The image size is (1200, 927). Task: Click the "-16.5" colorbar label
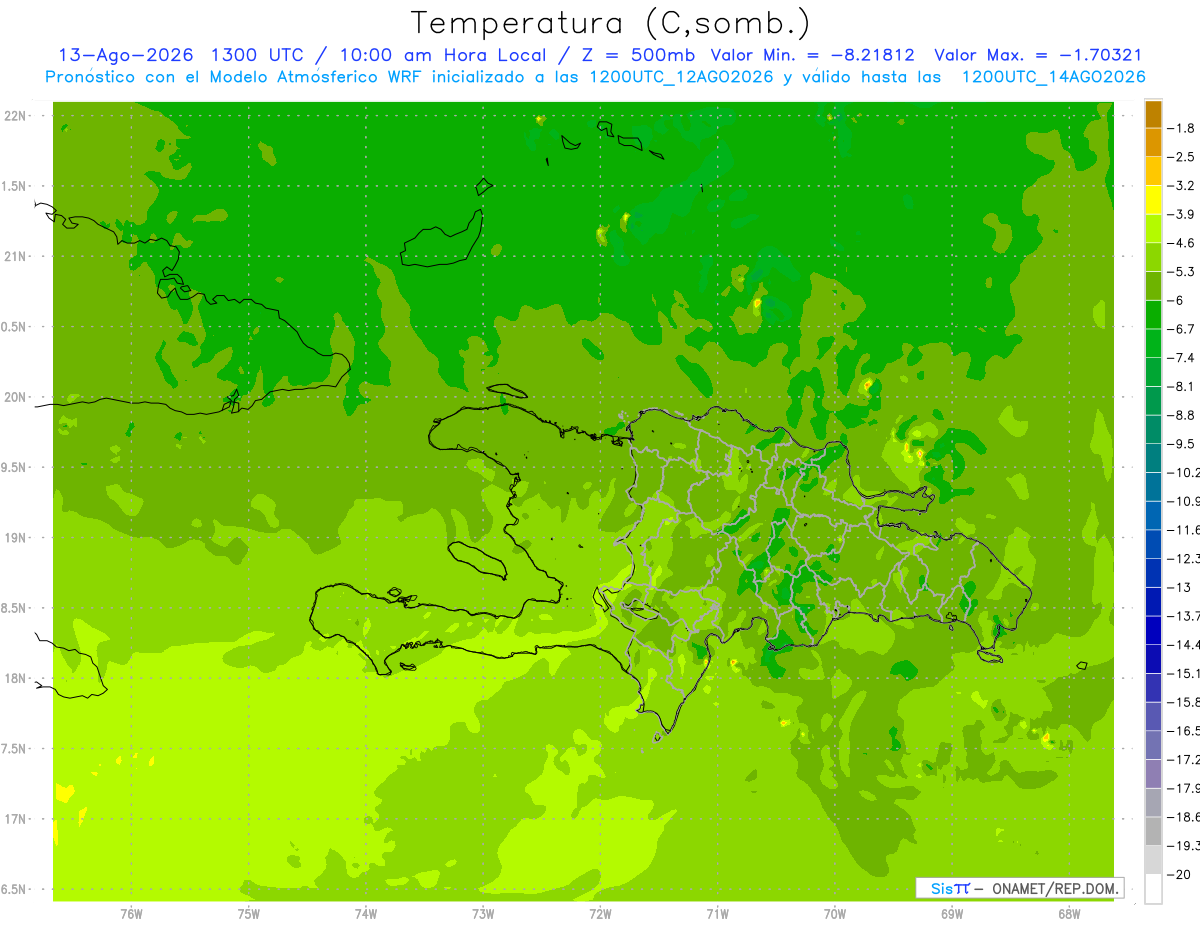click(x=1184, y=731)
